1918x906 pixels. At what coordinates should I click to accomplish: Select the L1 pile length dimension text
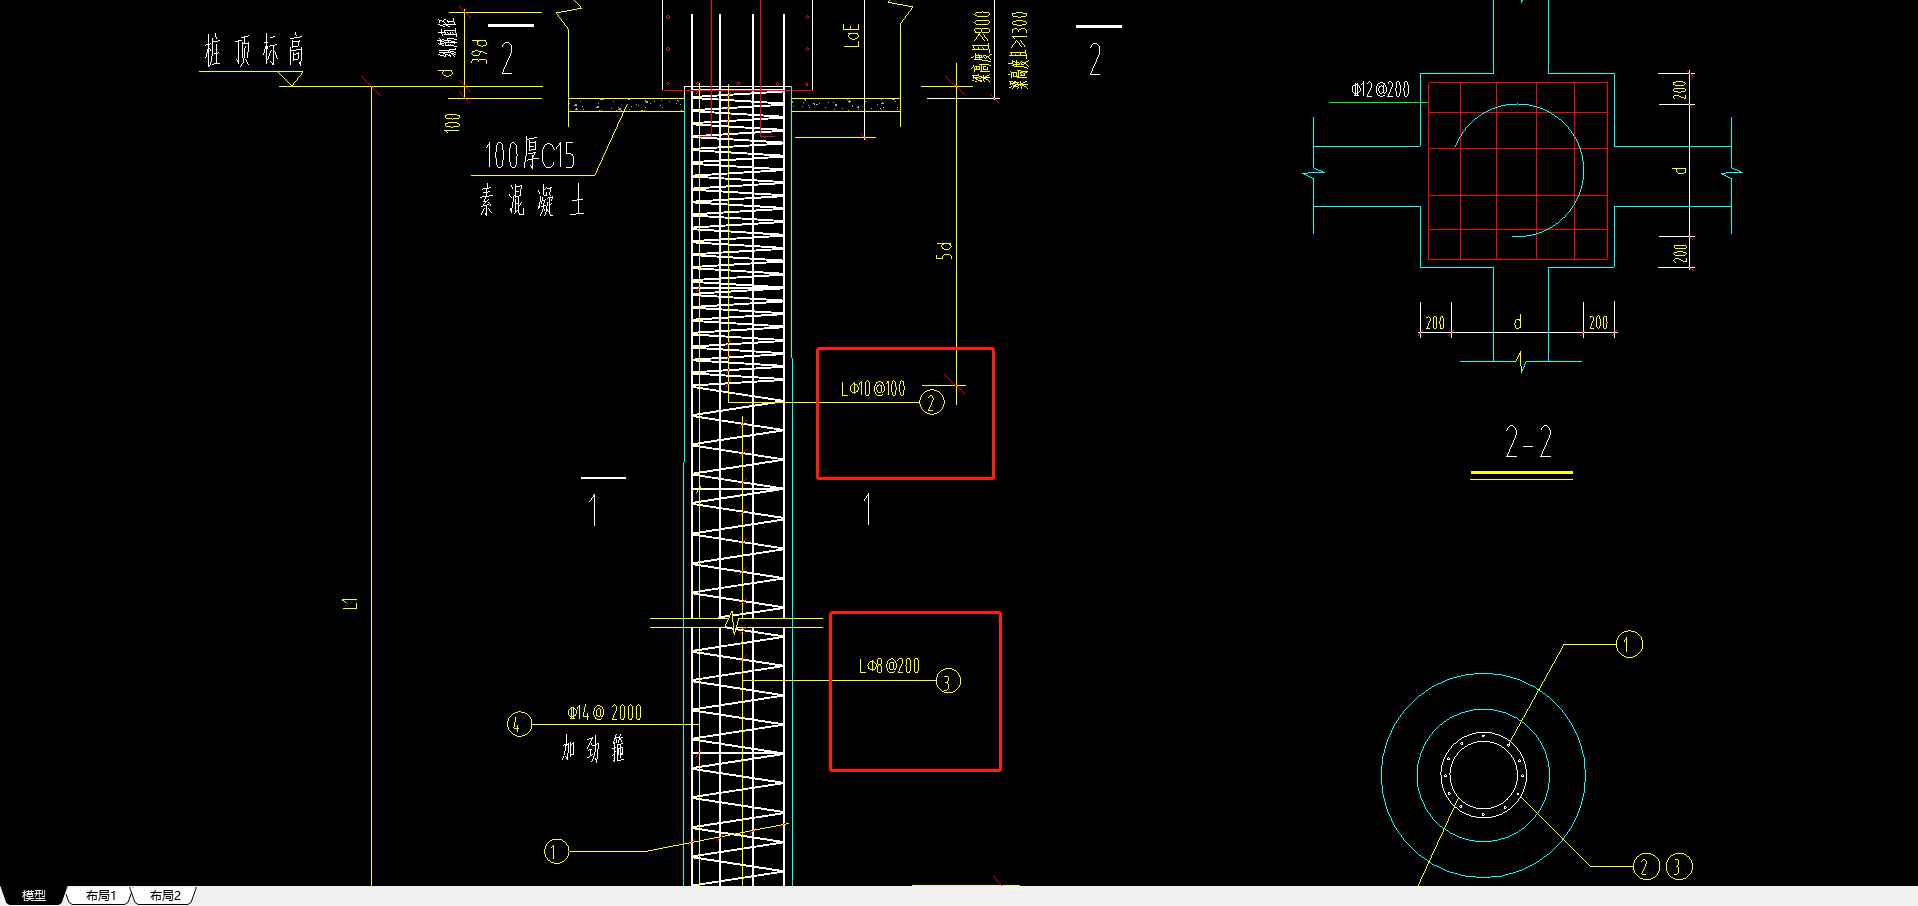(350, 603)
